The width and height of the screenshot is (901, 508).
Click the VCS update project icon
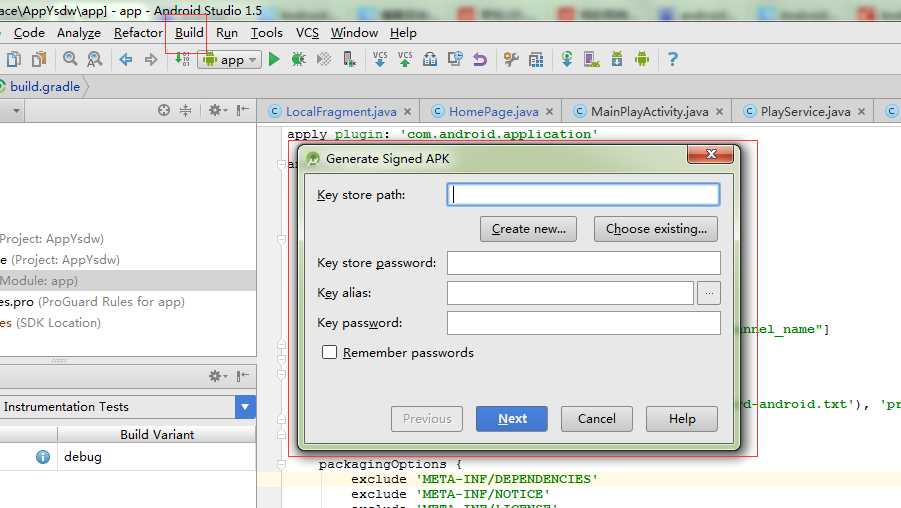pyautogui.click(x=380, y=59)
